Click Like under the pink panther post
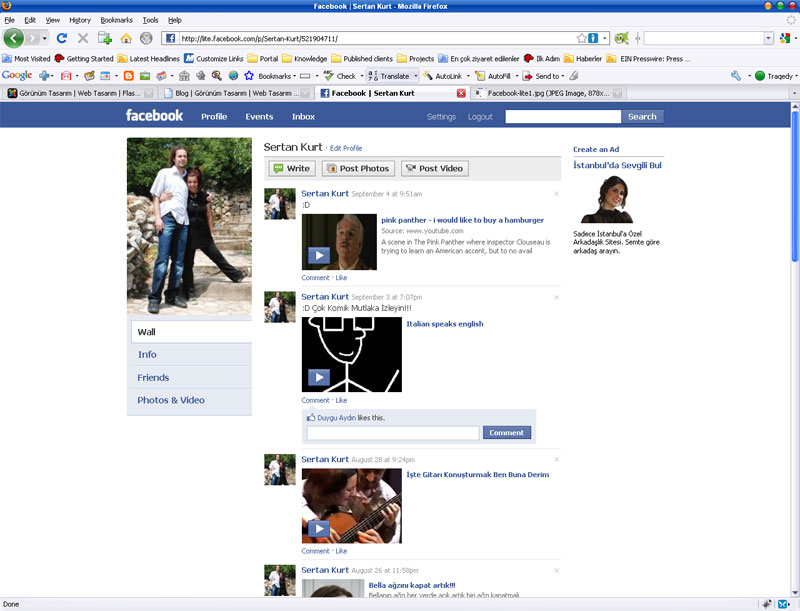 point(341,278)
